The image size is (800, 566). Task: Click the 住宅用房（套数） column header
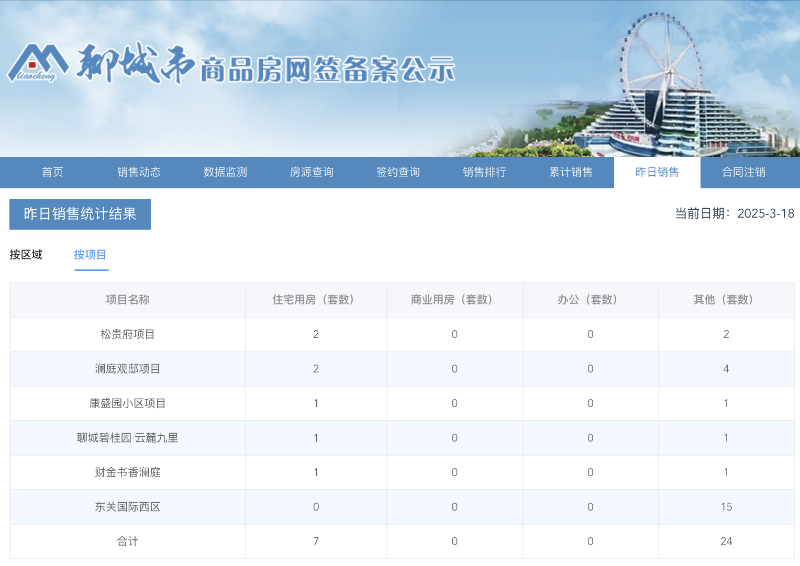[x=316, y=300]
